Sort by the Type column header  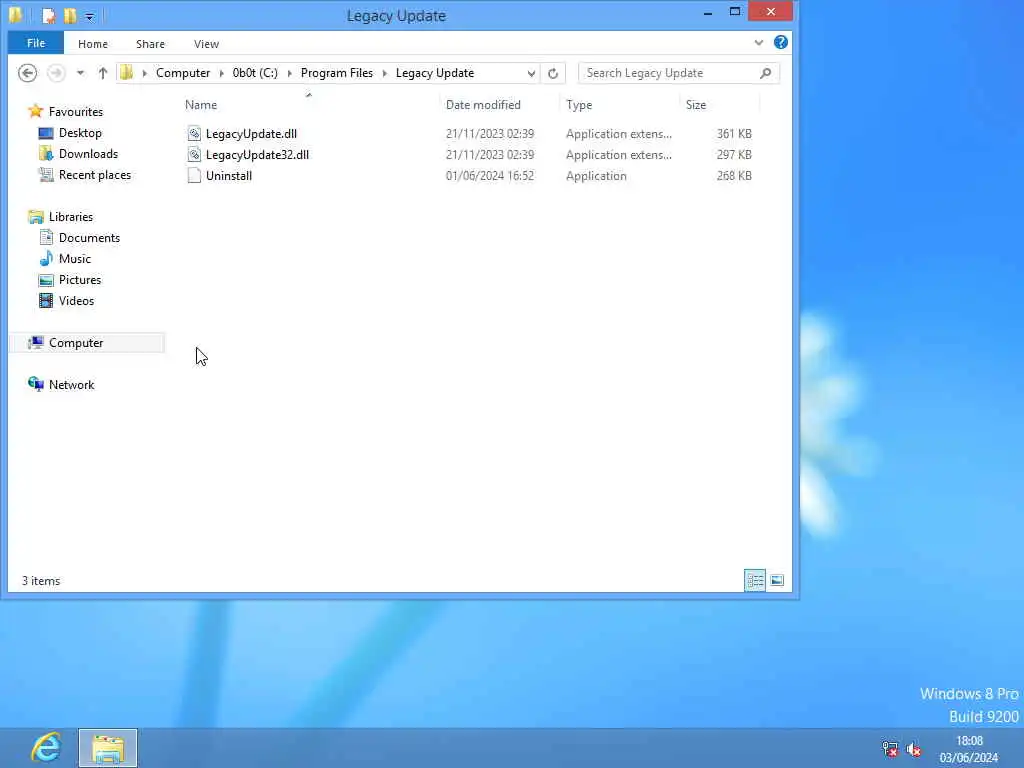[x=579, y=104]
